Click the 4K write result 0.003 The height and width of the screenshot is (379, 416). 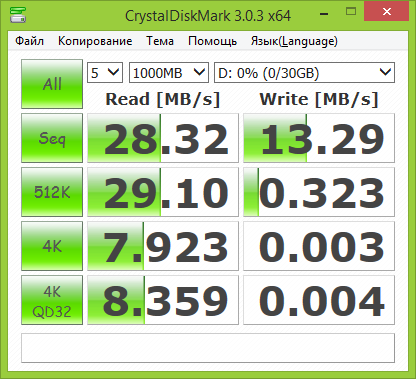319,246
